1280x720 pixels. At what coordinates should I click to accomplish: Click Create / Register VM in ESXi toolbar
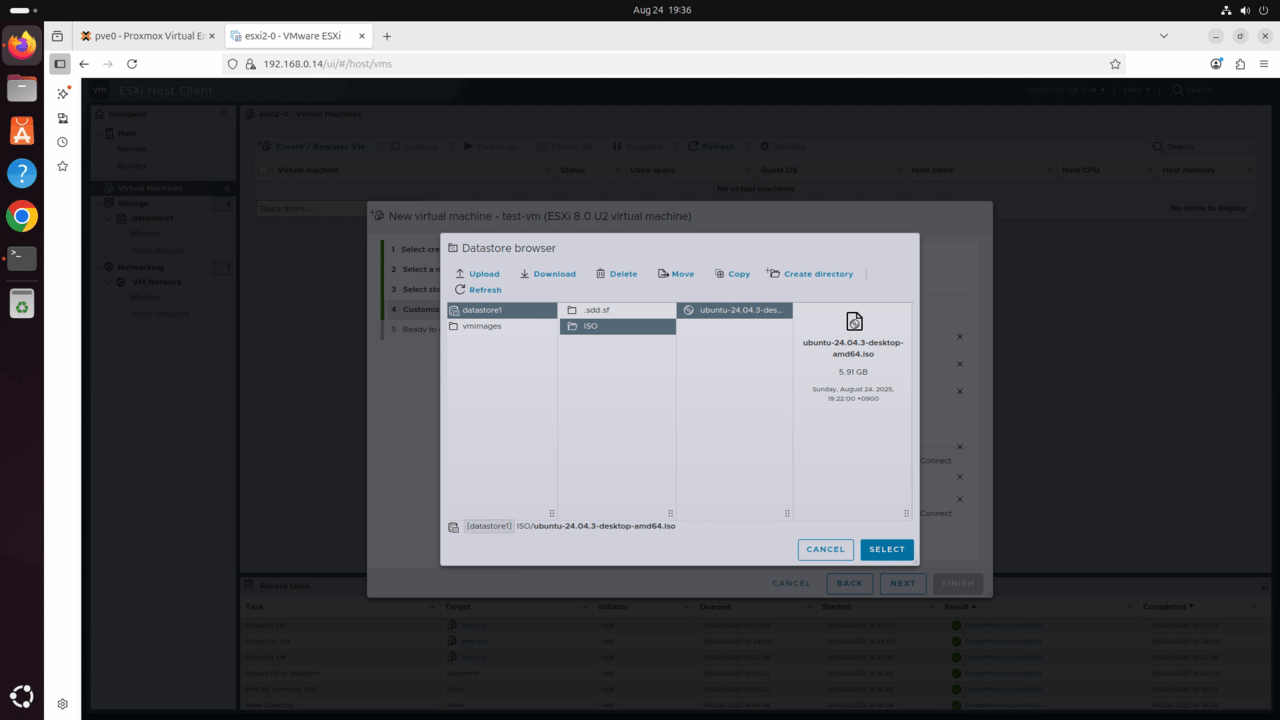(x=313, y=147)
